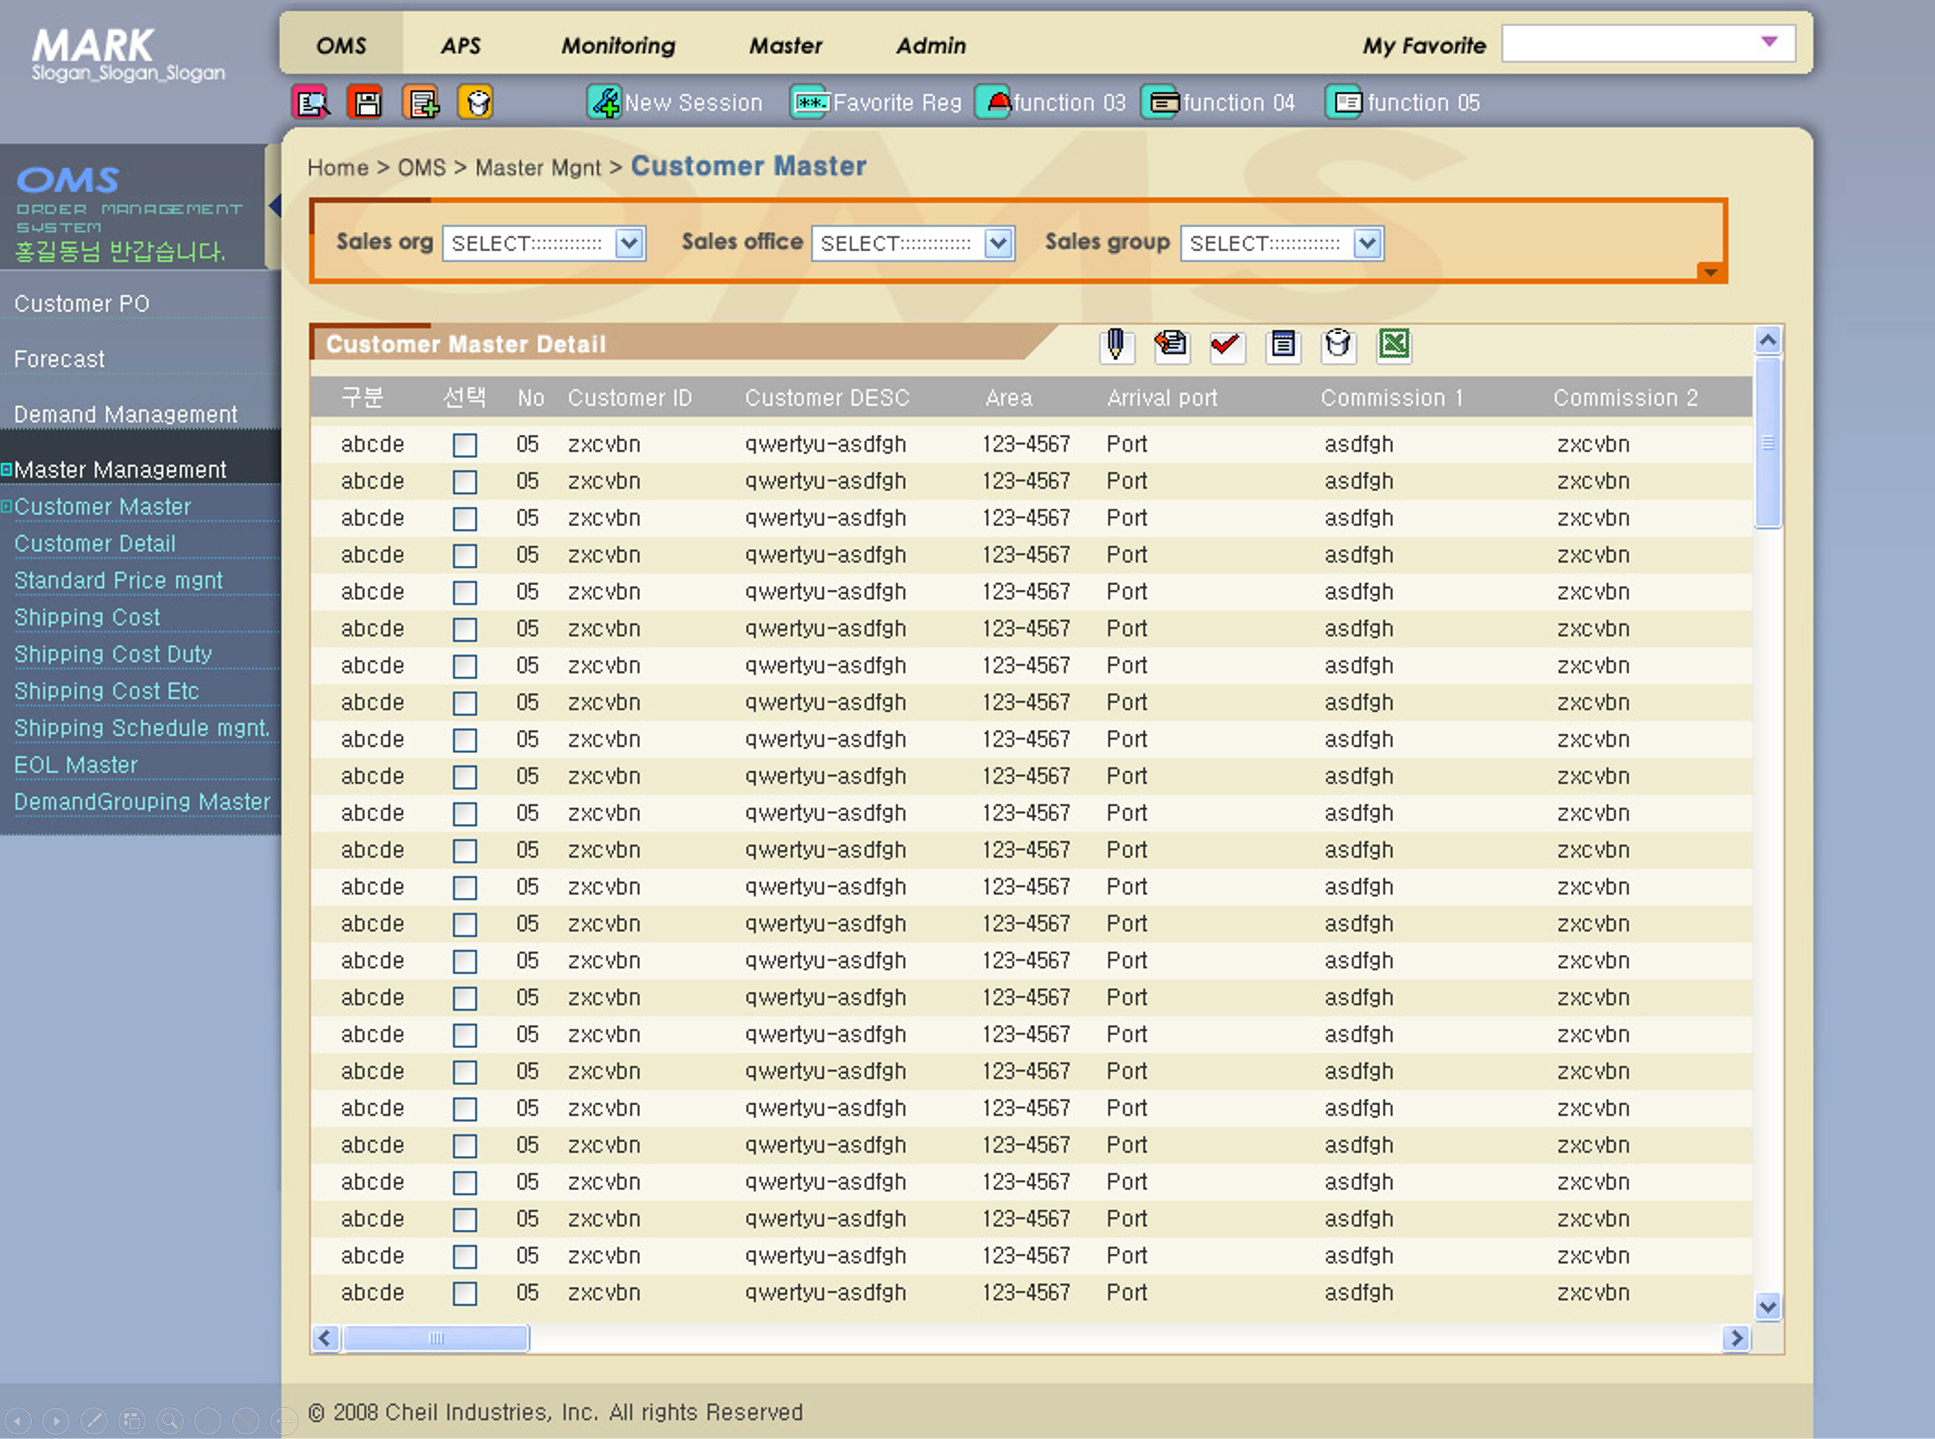The width and height of the screenshot is (1935, 1439).
Task: Switch to the Monitoring tab
Action: 618,46
